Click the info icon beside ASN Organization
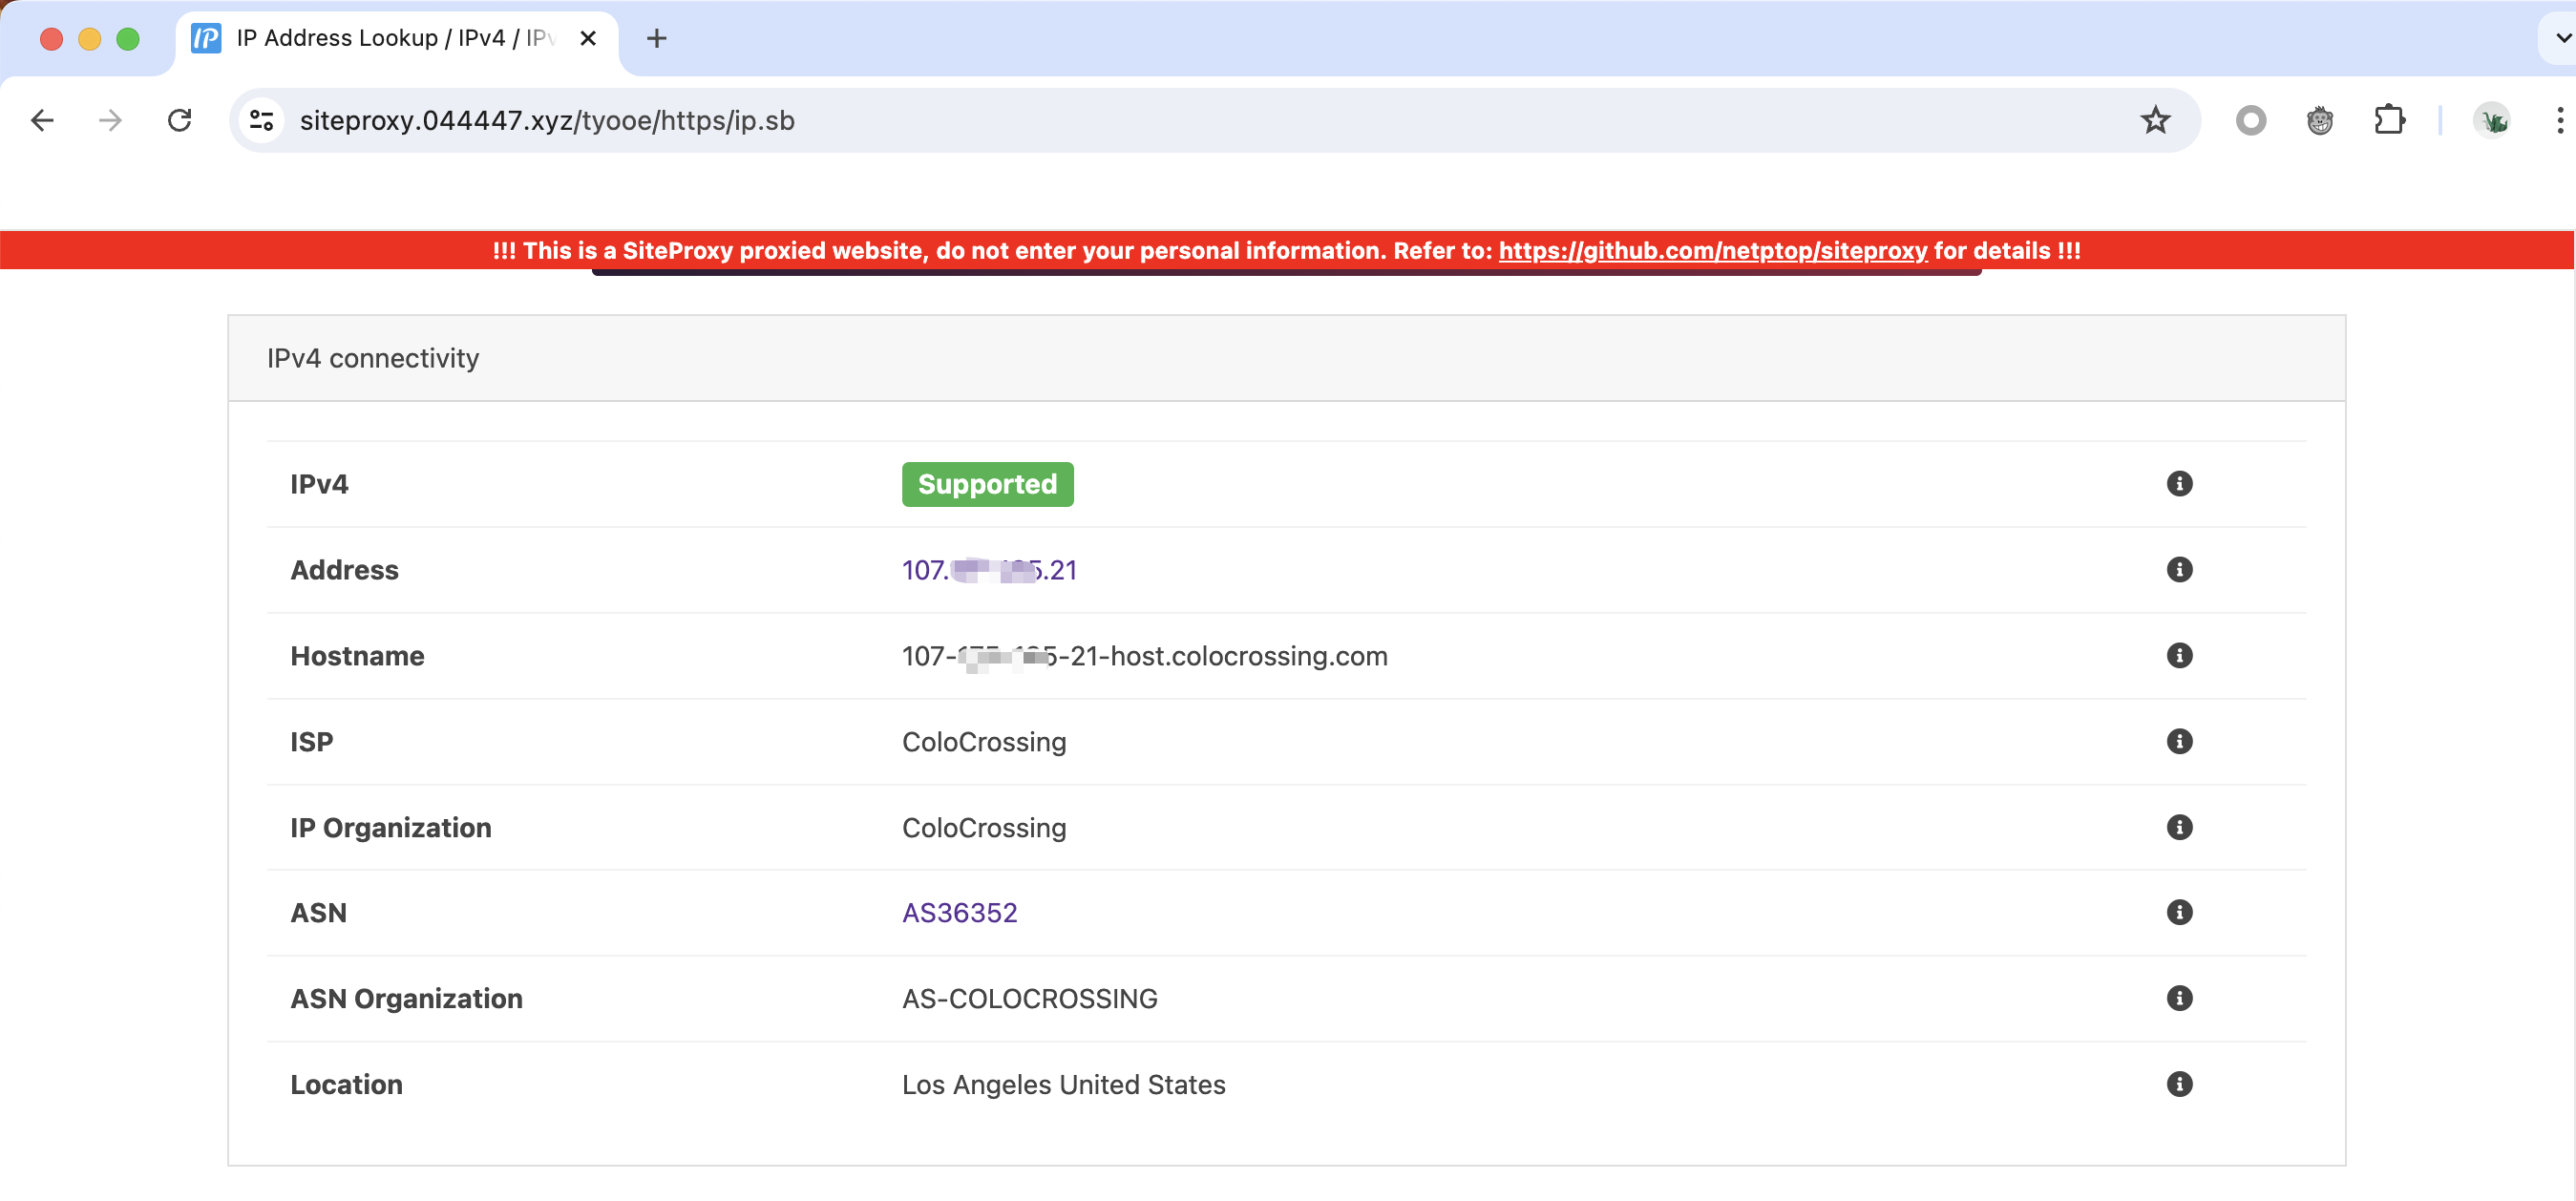2576x1201 pixels. click(2180, 997)
